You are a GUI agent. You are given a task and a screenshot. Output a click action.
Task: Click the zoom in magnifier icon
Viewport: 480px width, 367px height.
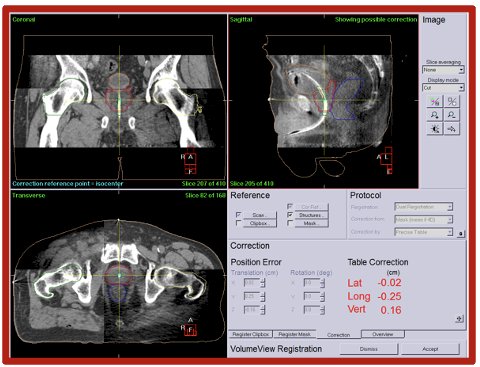435,115
